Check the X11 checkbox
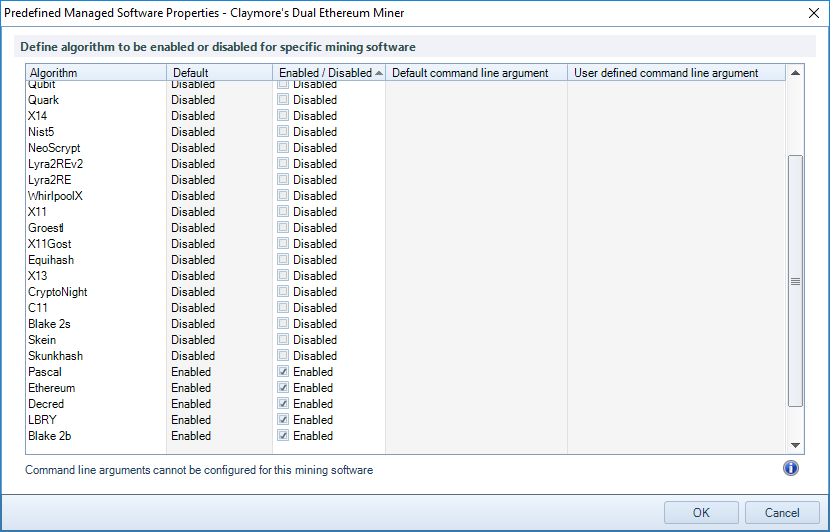836x532 pixels. pos(283,212)
